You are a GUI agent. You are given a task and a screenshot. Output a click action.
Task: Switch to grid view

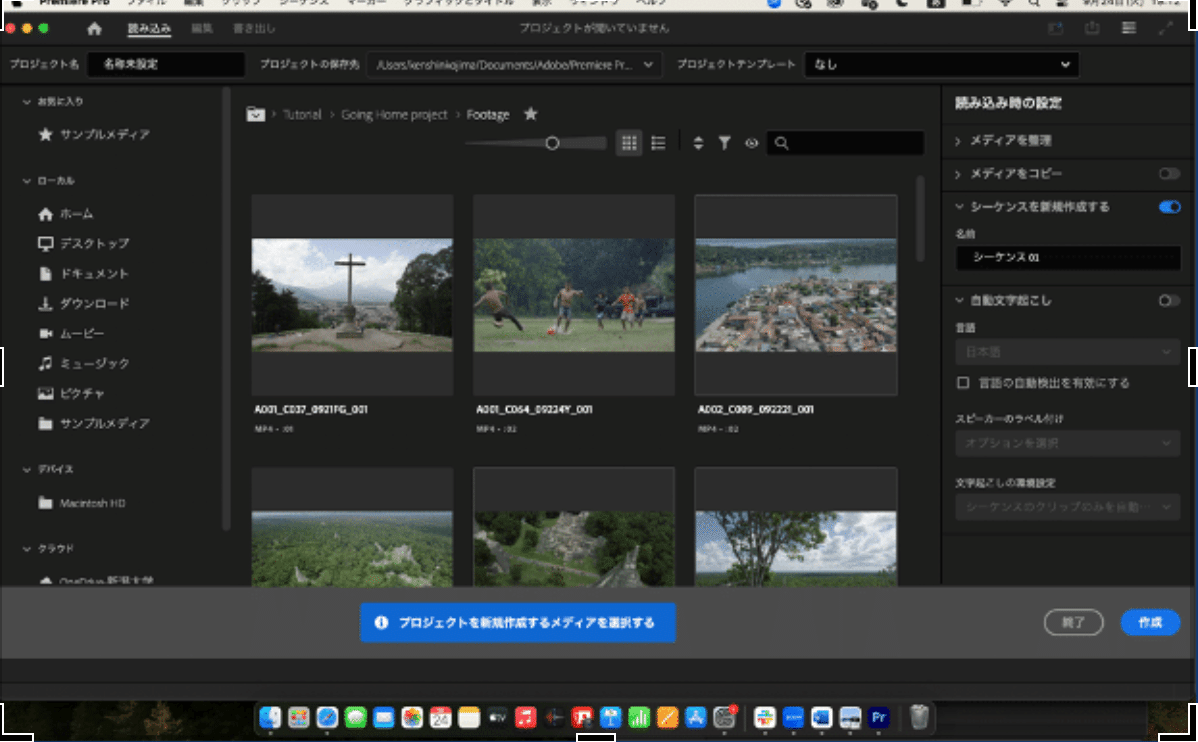coord(629,143)
